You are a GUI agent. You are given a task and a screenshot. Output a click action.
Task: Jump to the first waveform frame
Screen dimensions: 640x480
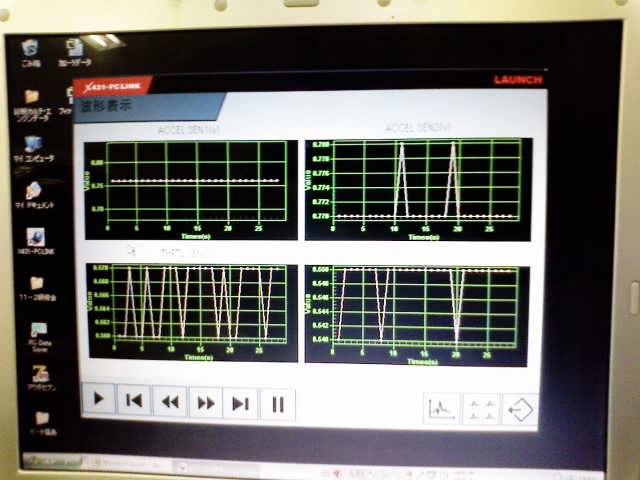133,401
